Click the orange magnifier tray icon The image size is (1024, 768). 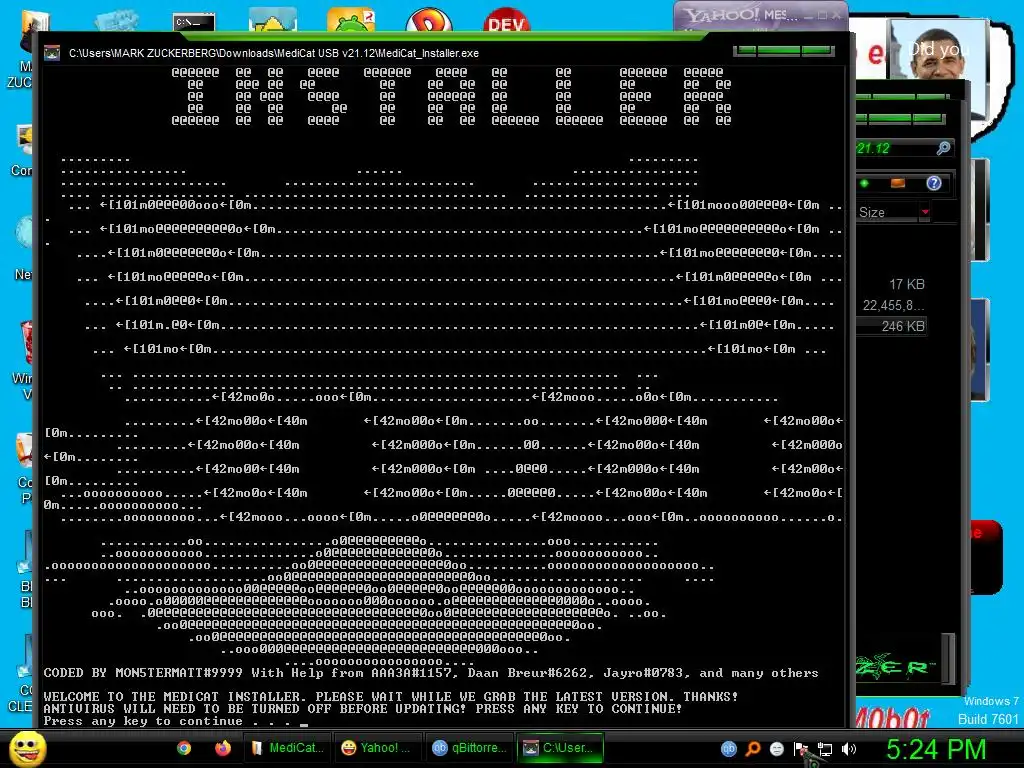pos(752,748)
